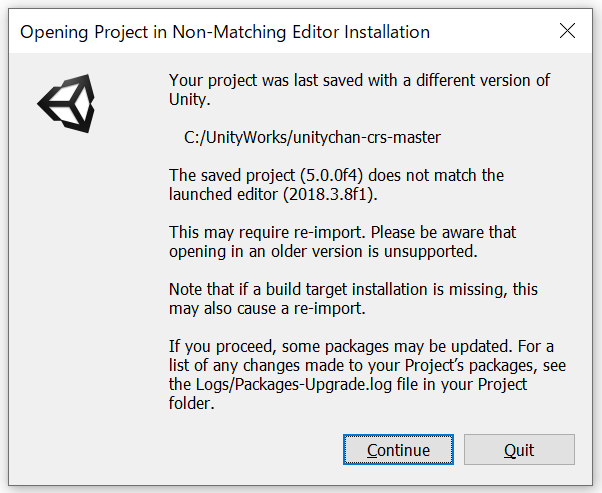Click 'may also cause a re-import' text
602x493 pixels.
click(x=267, y=308)
